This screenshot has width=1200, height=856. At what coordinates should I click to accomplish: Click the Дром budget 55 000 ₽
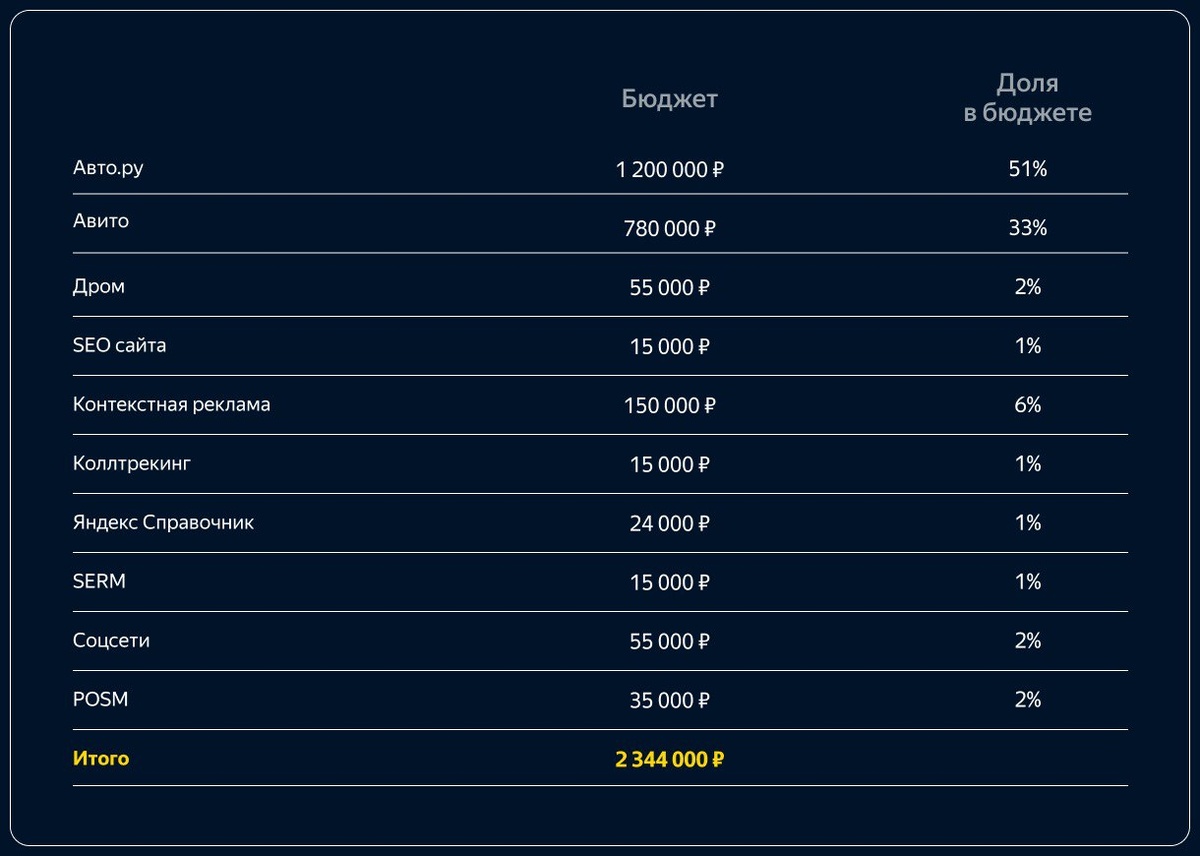click(x=670, y=288)
